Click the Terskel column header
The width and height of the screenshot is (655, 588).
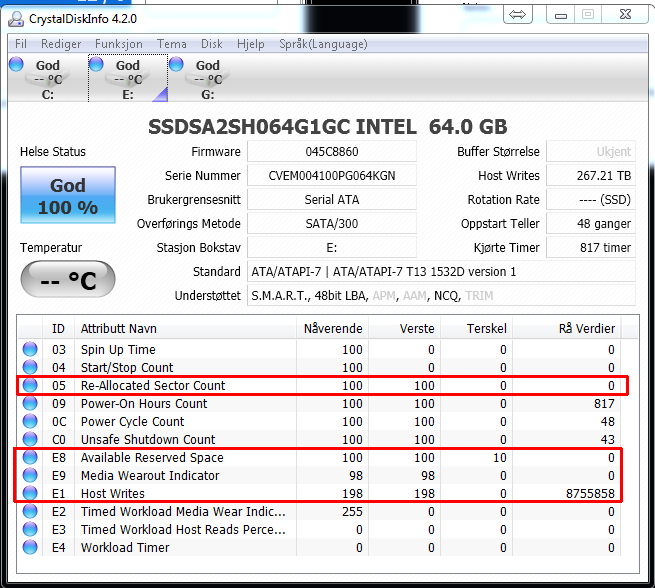(477, 328)
